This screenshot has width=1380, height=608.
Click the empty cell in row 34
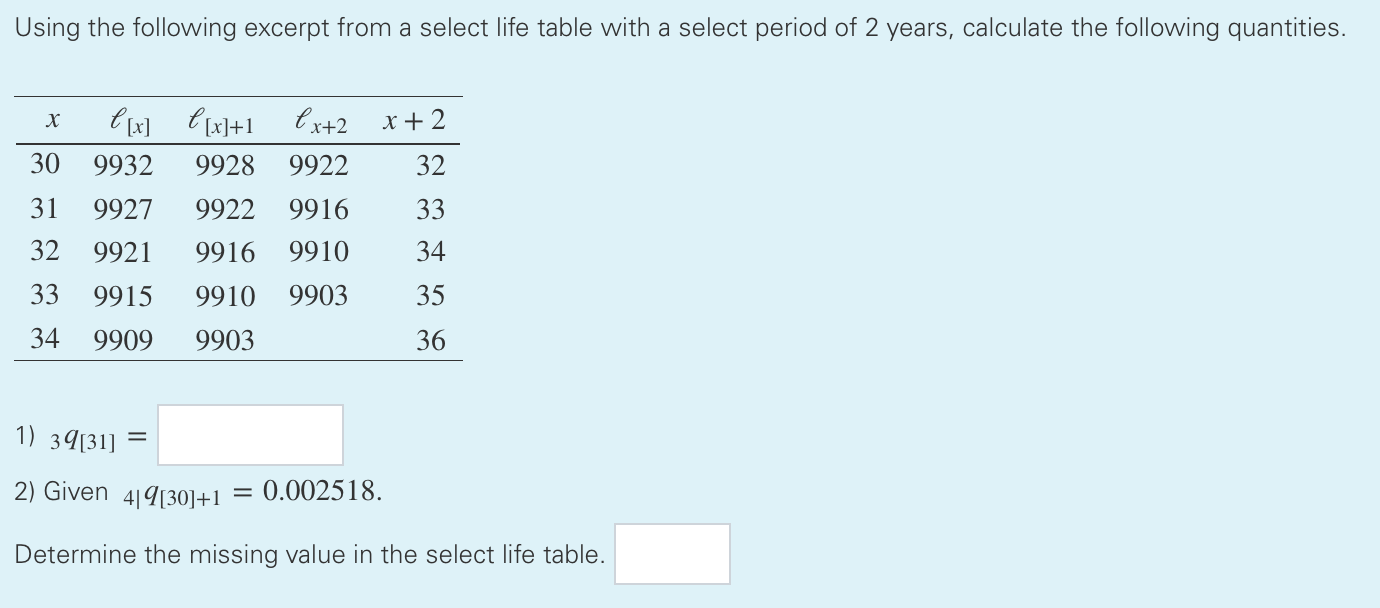318,340
